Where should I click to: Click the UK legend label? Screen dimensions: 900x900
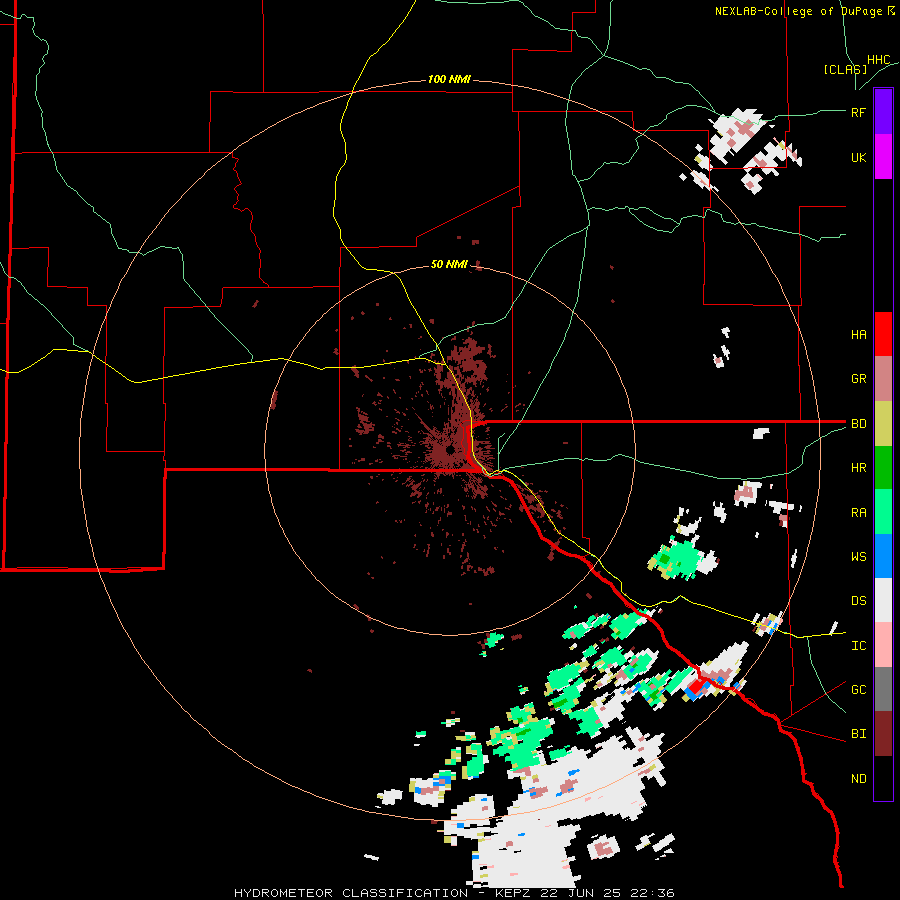[858, 157]
